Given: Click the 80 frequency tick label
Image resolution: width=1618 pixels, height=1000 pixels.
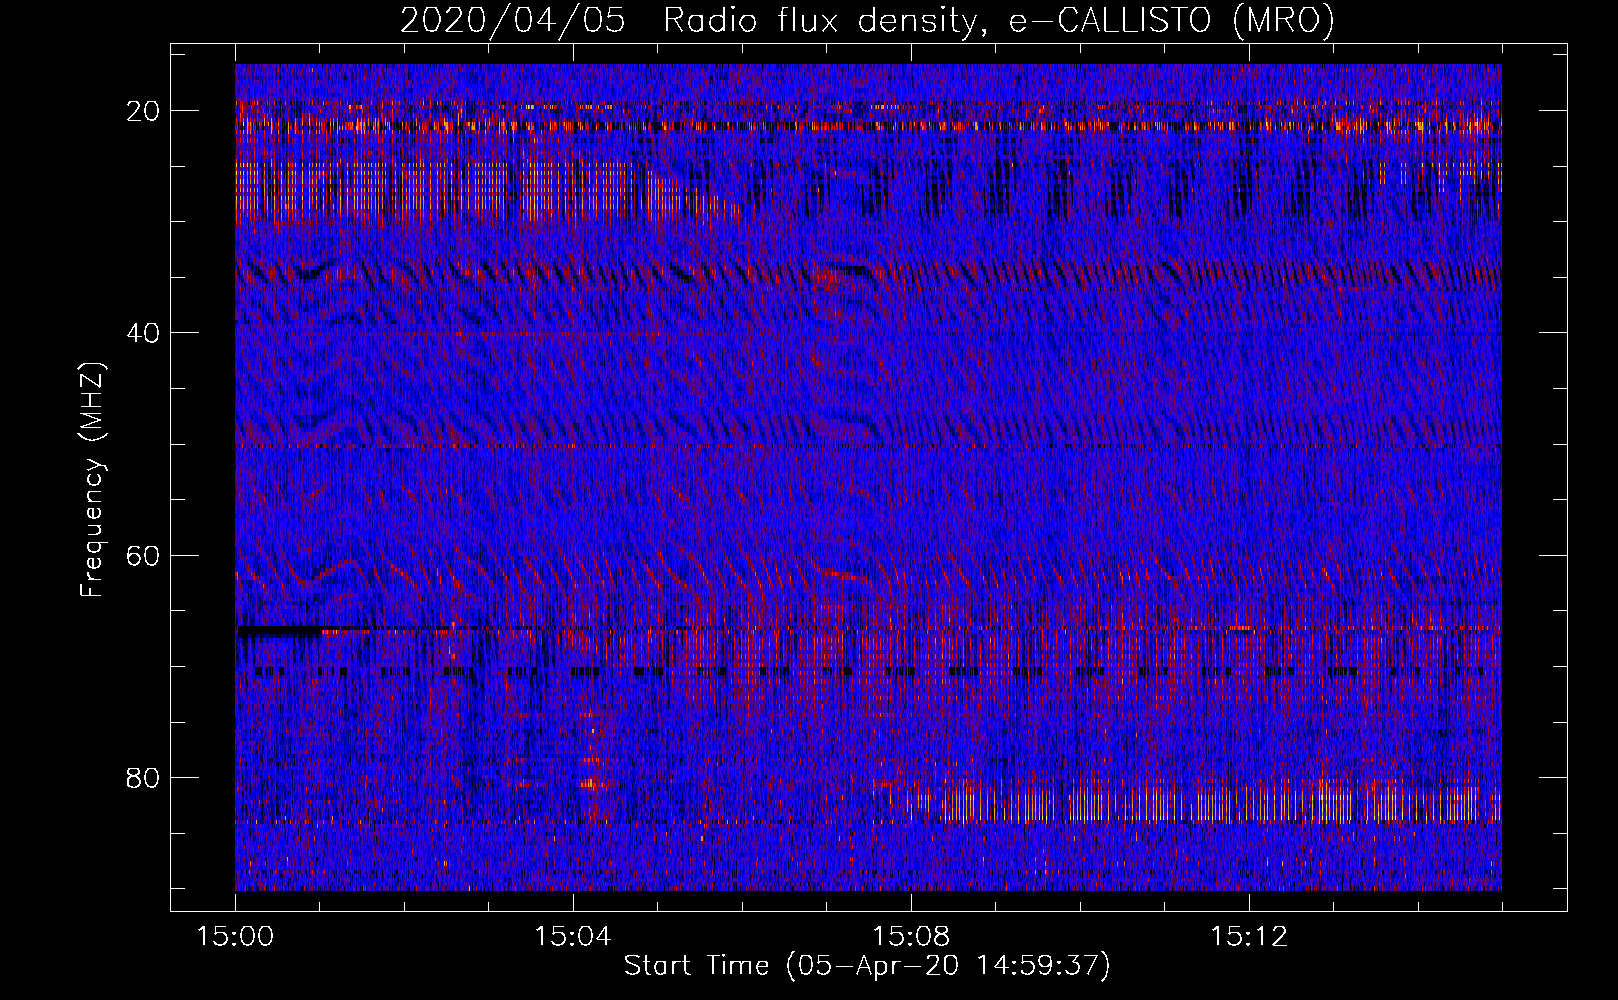Looking at the screenshot, I should 141,777.
